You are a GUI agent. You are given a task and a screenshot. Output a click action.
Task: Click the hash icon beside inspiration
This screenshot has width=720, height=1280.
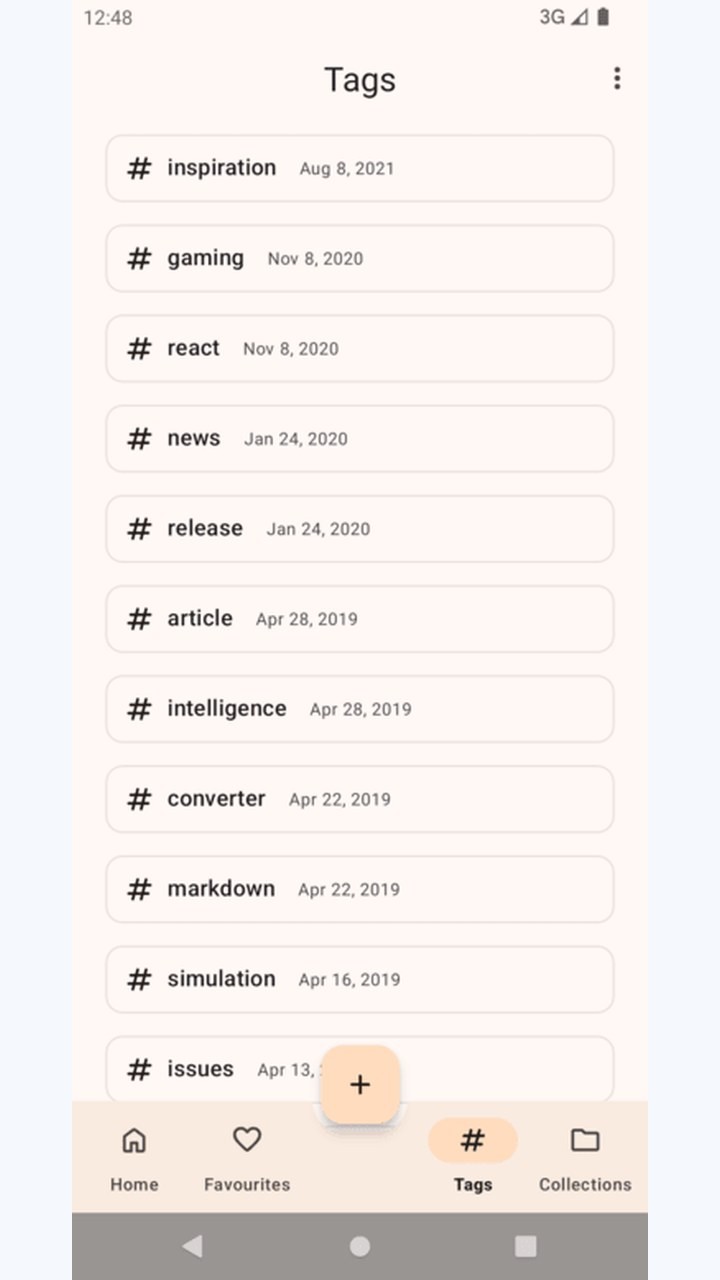140,168
